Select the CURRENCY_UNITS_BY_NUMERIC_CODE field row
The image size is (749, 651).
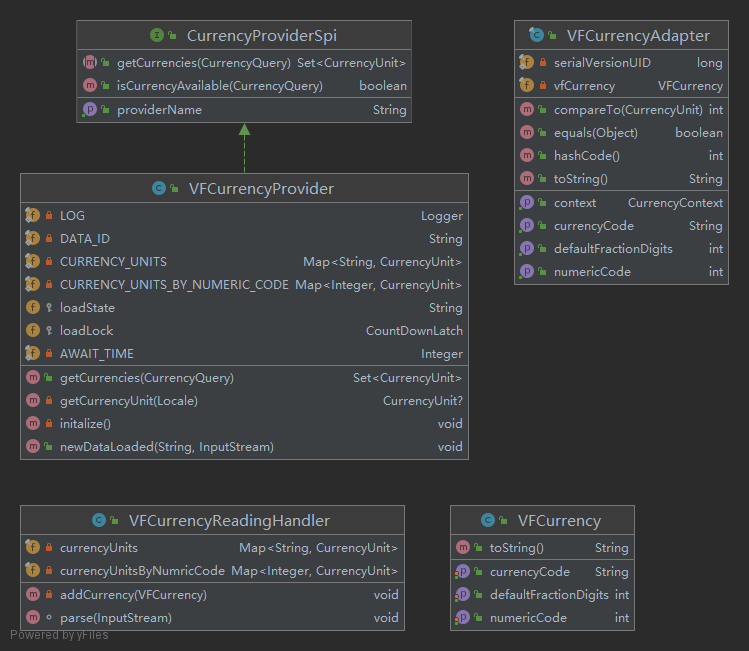point(244,285)
